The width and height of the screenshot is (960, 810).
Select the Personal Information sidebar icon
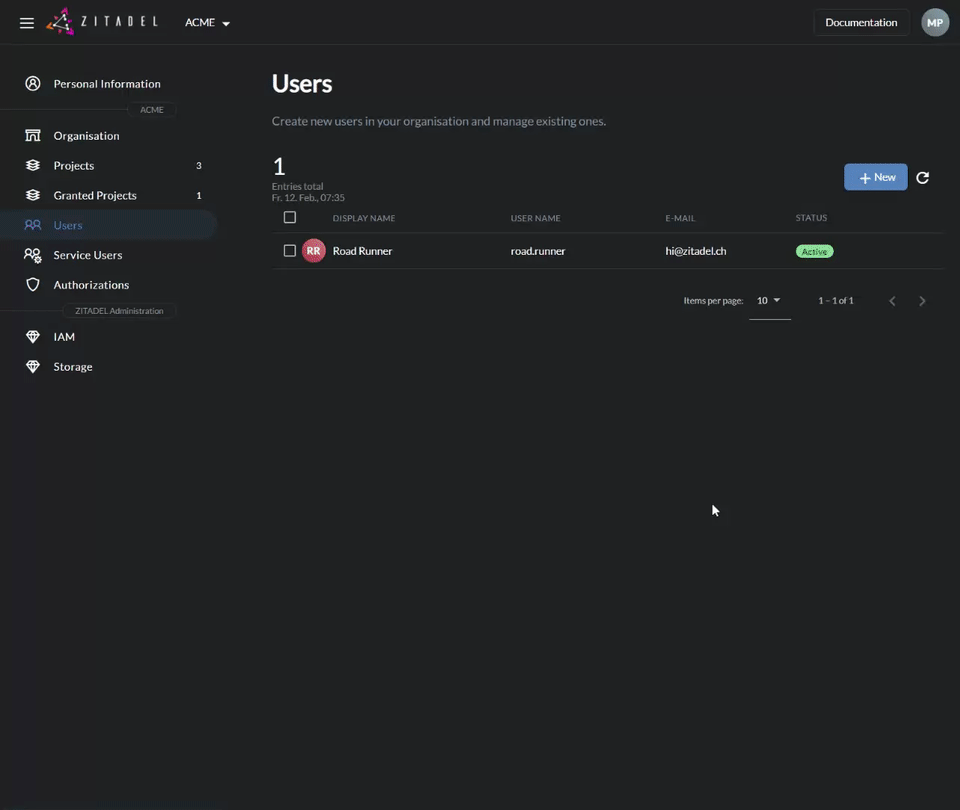31,82
